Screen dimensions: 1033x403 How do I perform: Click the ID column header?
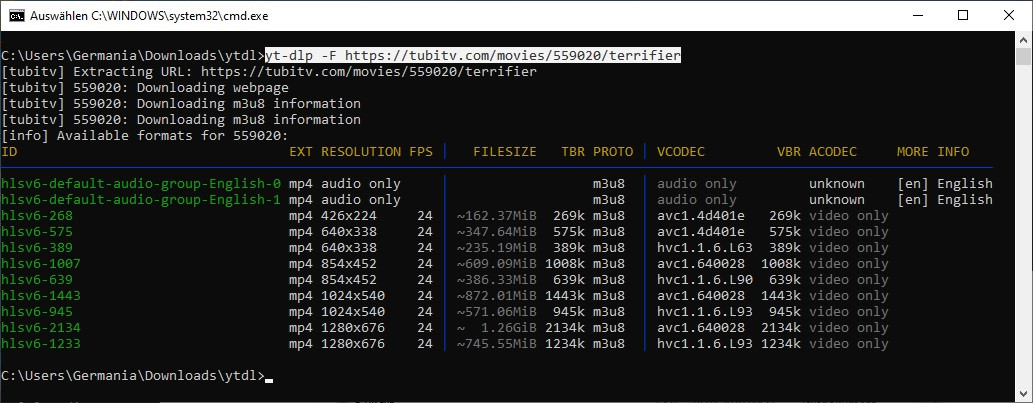coord(10,152)
